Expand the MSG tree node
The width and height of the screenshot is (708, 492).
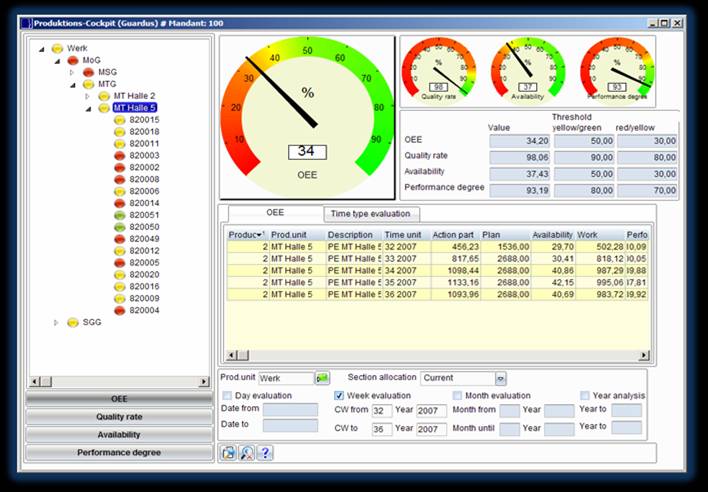[72, 72]
